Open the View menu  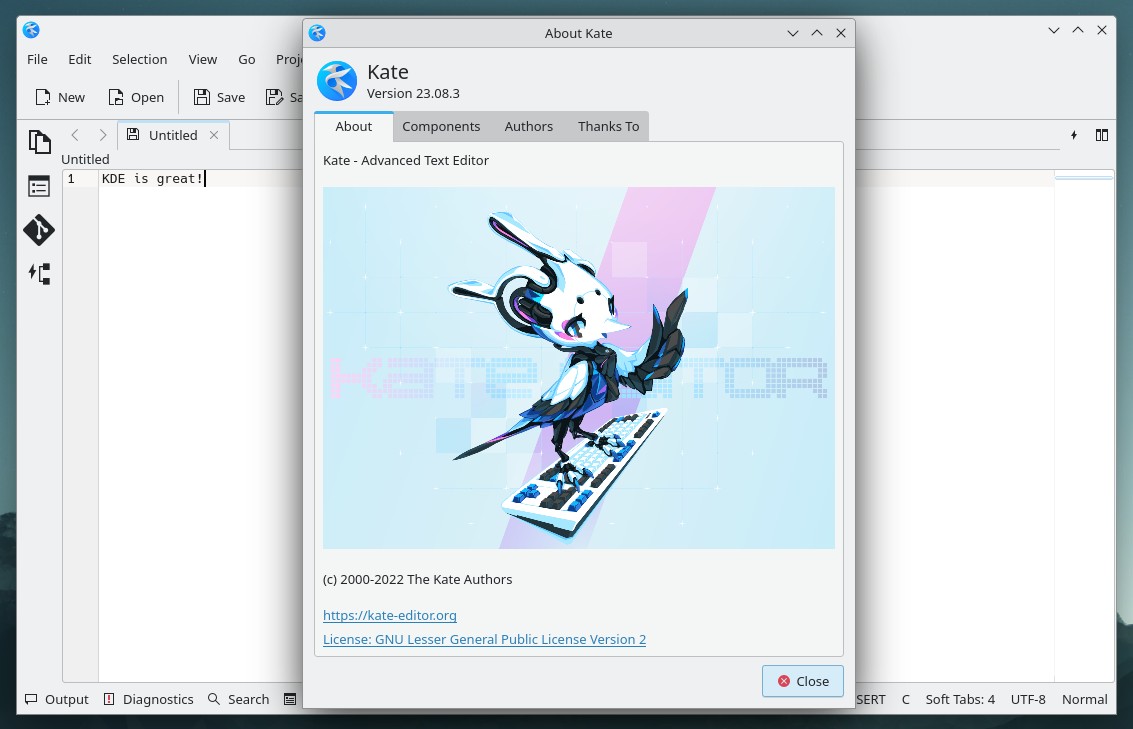tap(202, 59)
